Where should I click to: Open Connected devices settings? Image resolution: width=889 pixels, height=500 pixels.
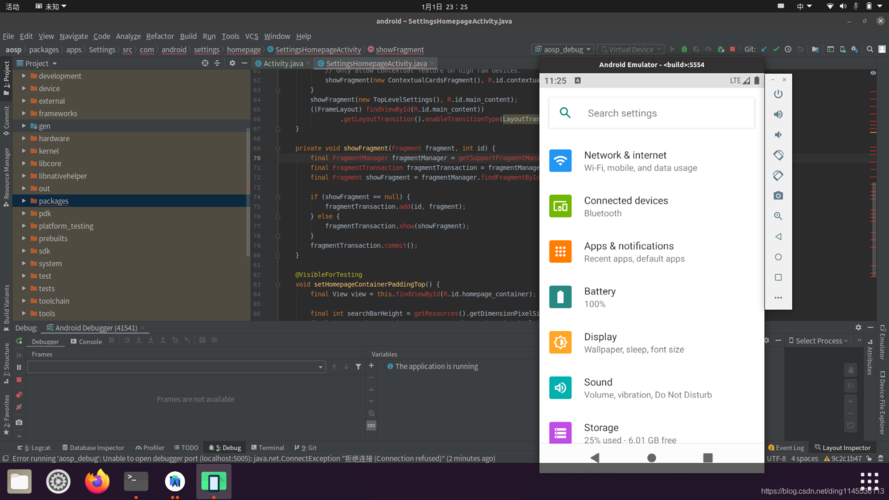651,206
